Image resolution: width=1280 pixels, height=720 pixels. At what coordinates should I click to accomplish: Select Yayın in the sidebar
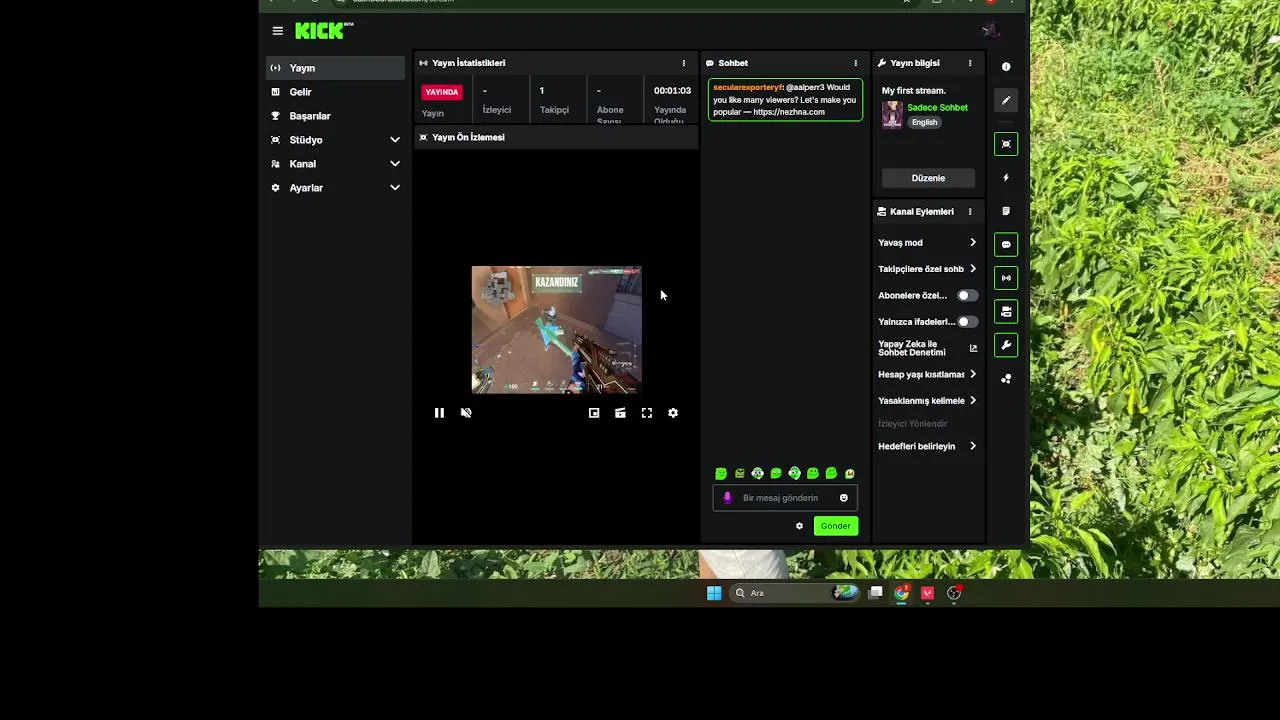[x=335, y=68]
